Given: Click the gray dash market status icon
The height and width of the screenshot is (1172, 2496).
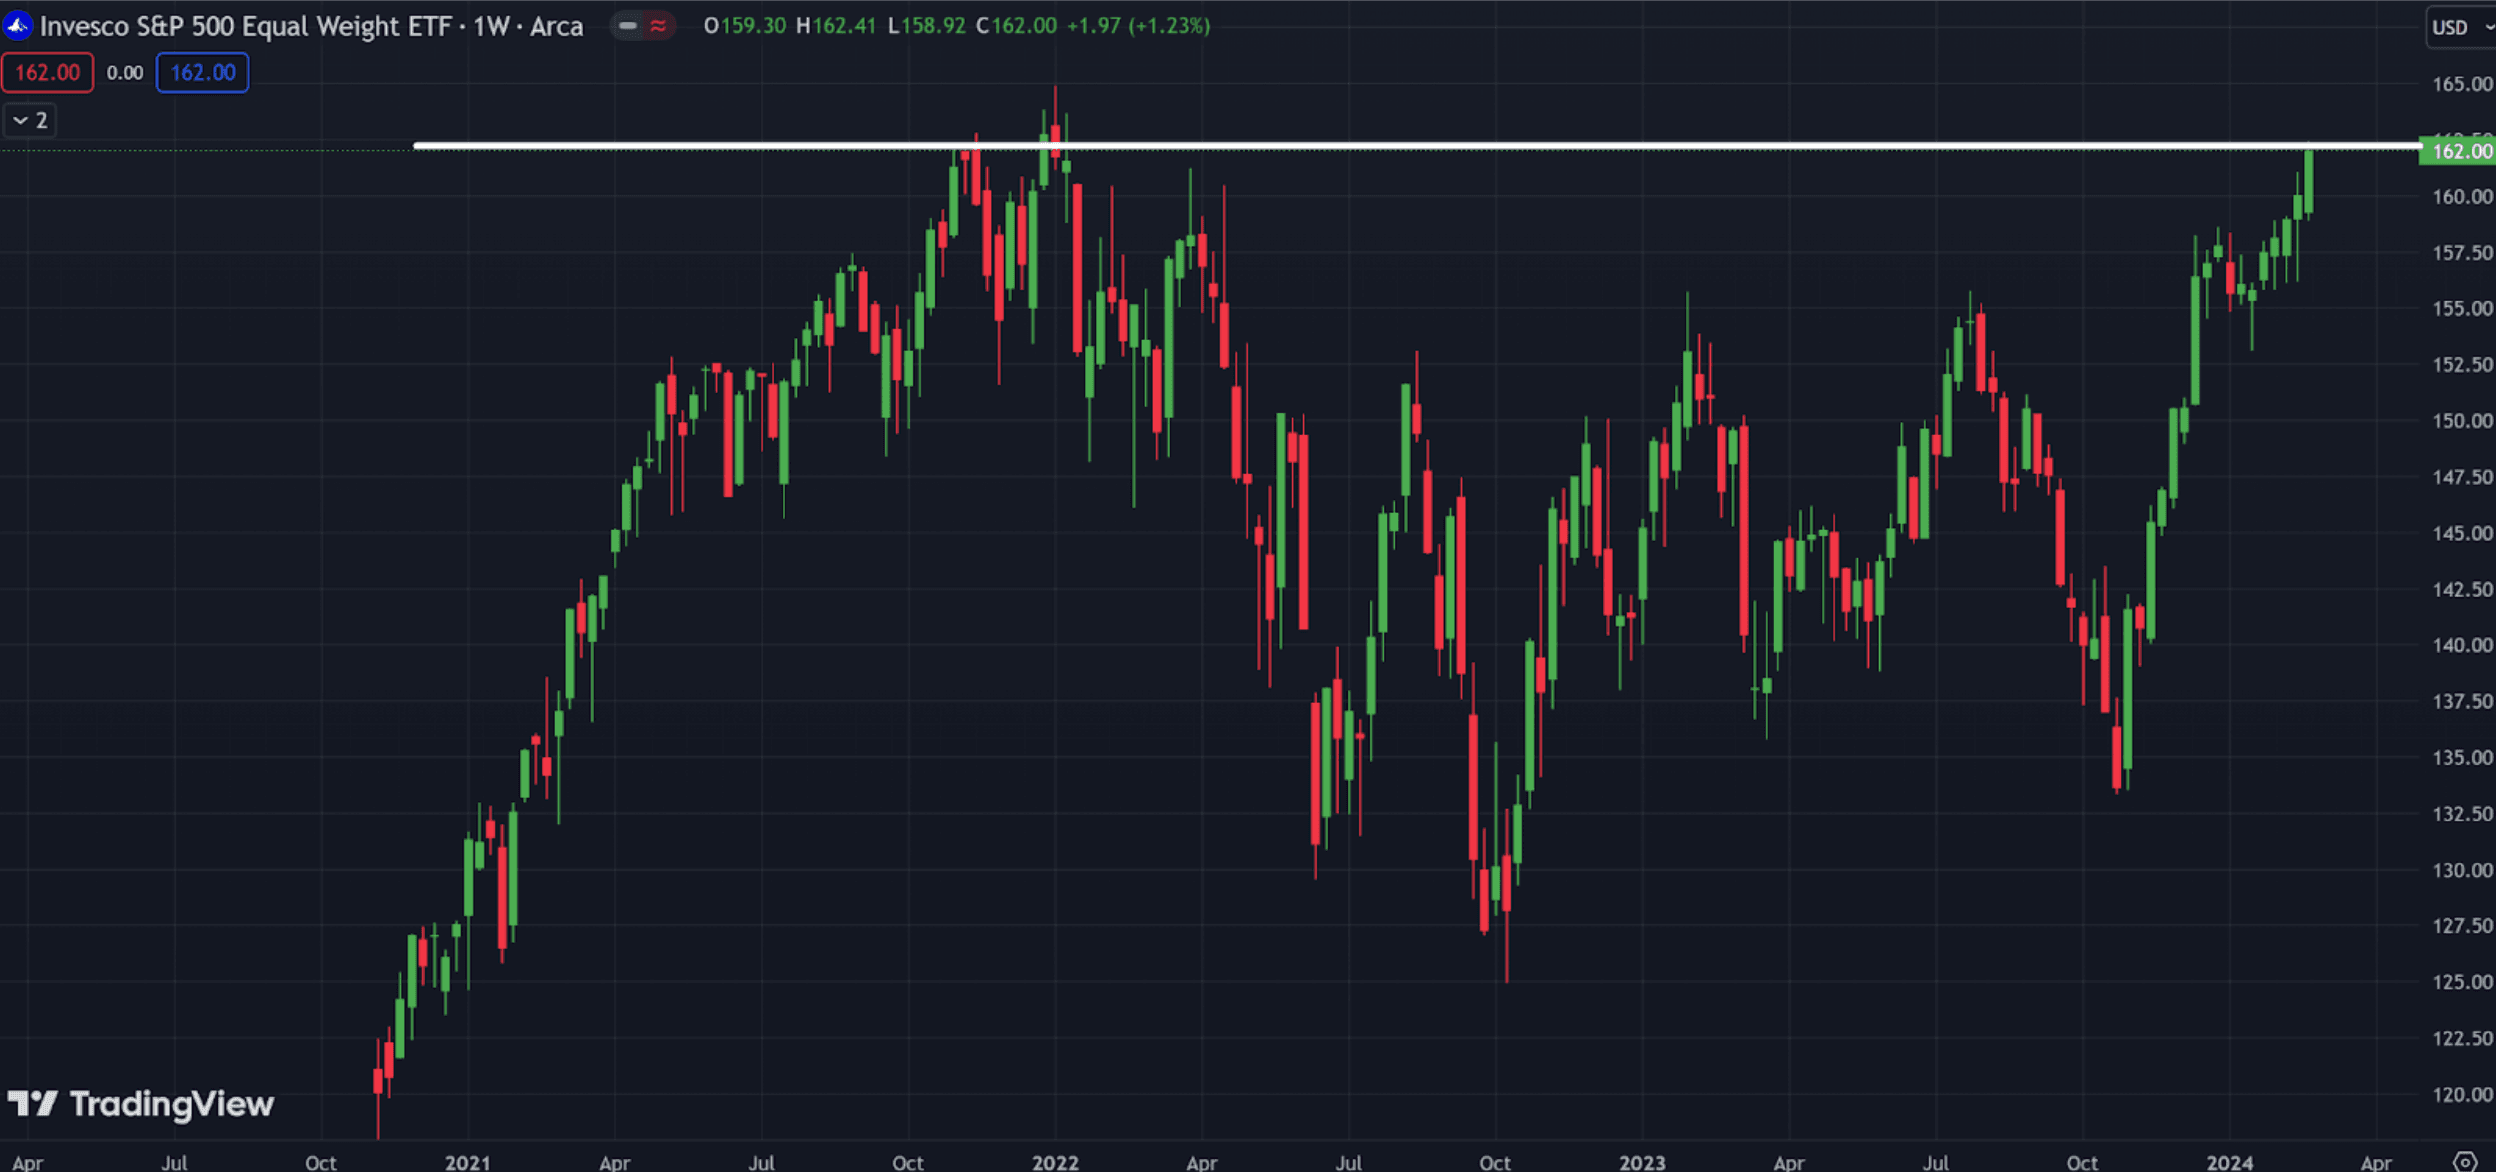Looking at the screenshot, I should click(x=628, y=26).
